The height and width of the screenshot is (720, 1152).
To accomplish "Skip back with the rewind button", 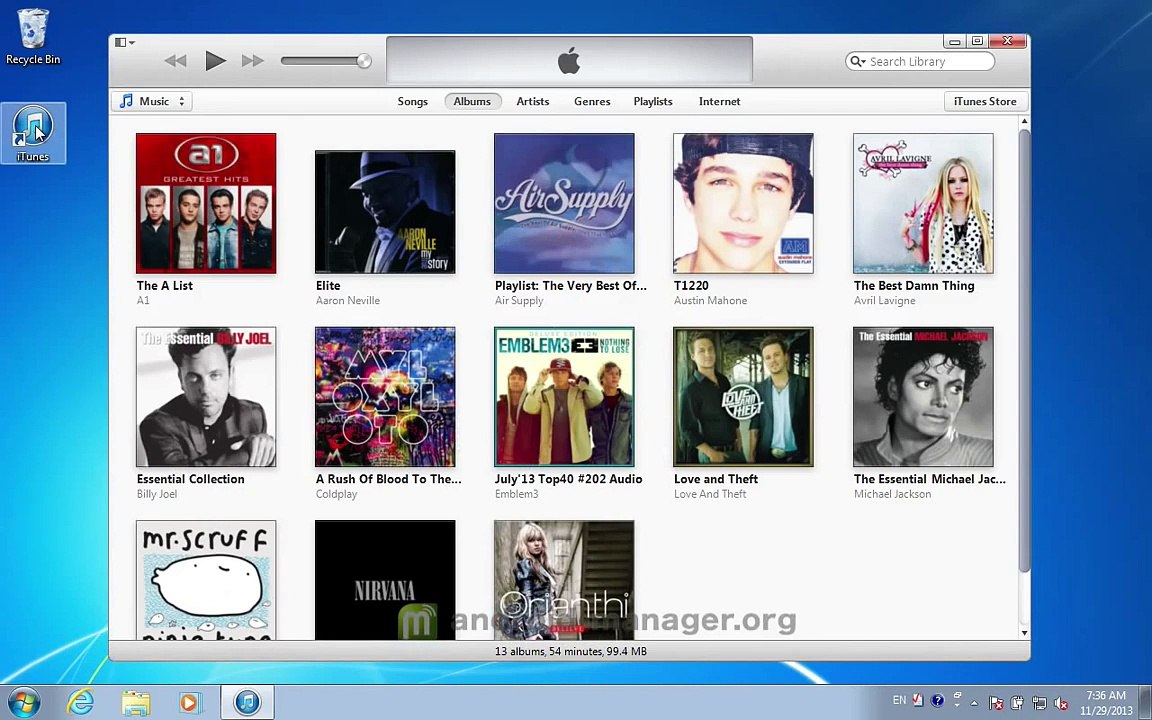I will coord(176,61).
